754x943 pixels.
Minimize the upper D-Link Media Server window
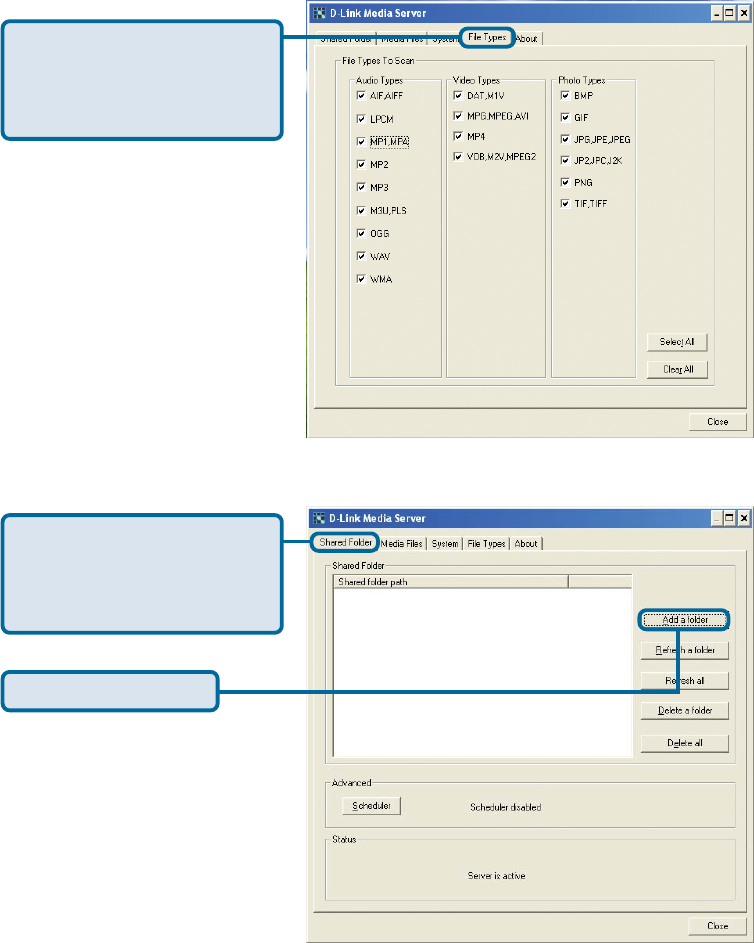coord(717,13)
